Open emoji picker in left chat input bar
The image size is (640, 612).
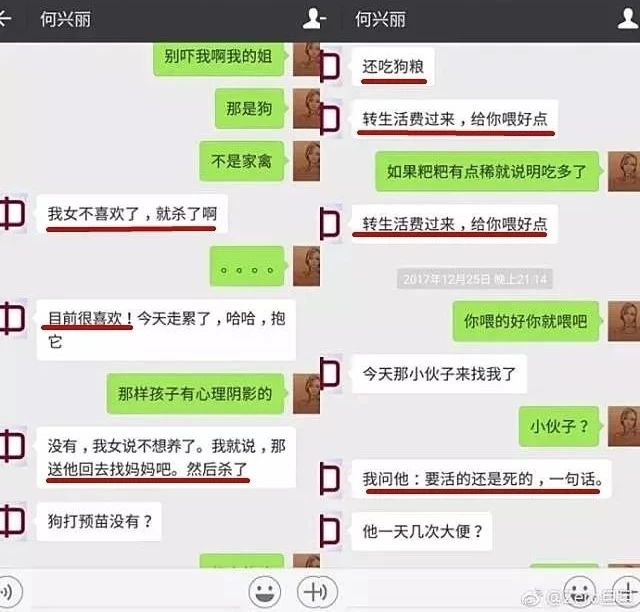coord(264,592)
